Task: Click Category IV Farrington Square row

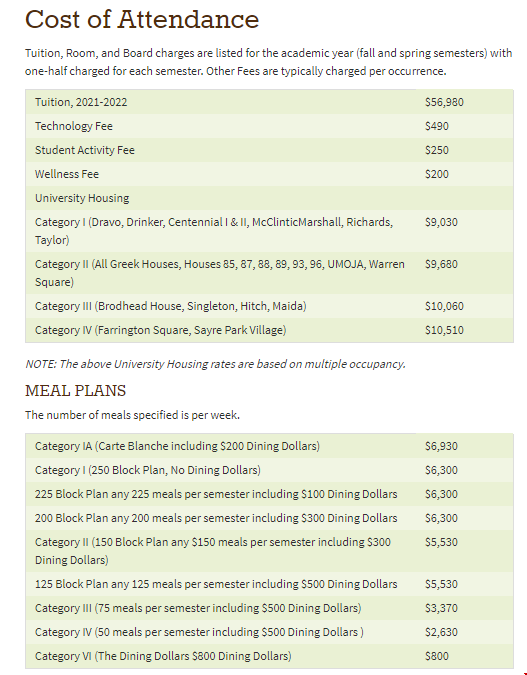Action: 269,330
